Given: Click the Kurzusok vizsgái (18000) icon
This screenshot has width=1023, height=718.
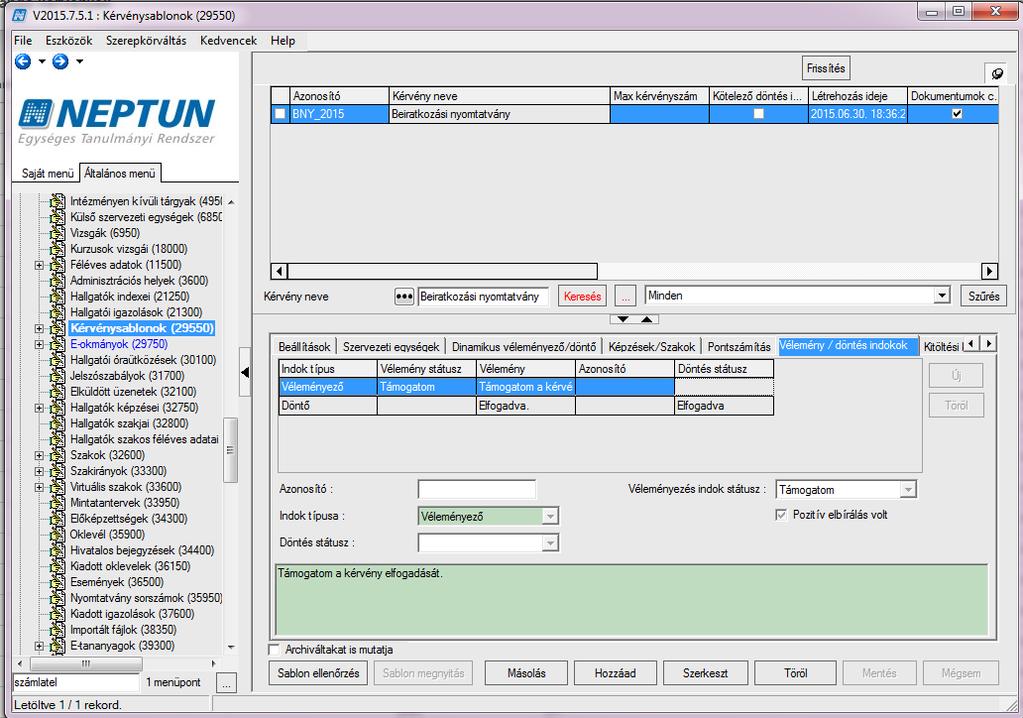Looking at the screenshot, I should pyautogui.click(x=58, y=248).
